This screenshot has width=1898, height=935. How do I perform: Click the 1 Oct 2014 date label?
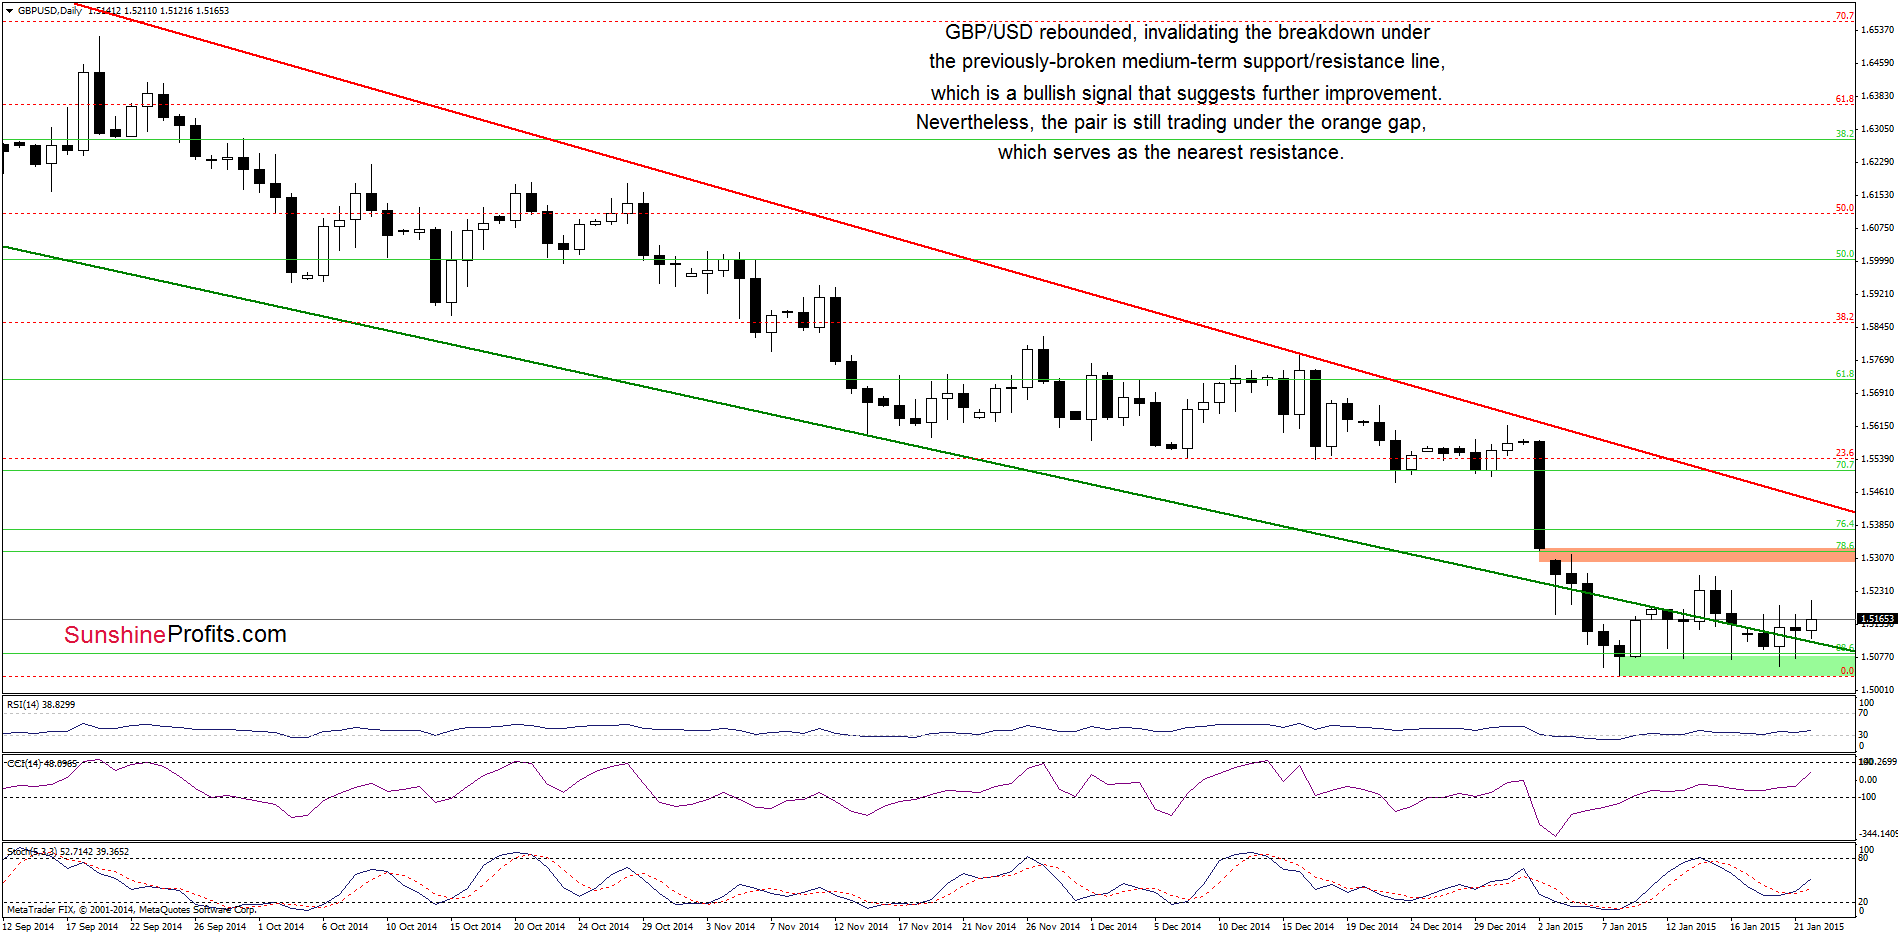pos(281,927)
